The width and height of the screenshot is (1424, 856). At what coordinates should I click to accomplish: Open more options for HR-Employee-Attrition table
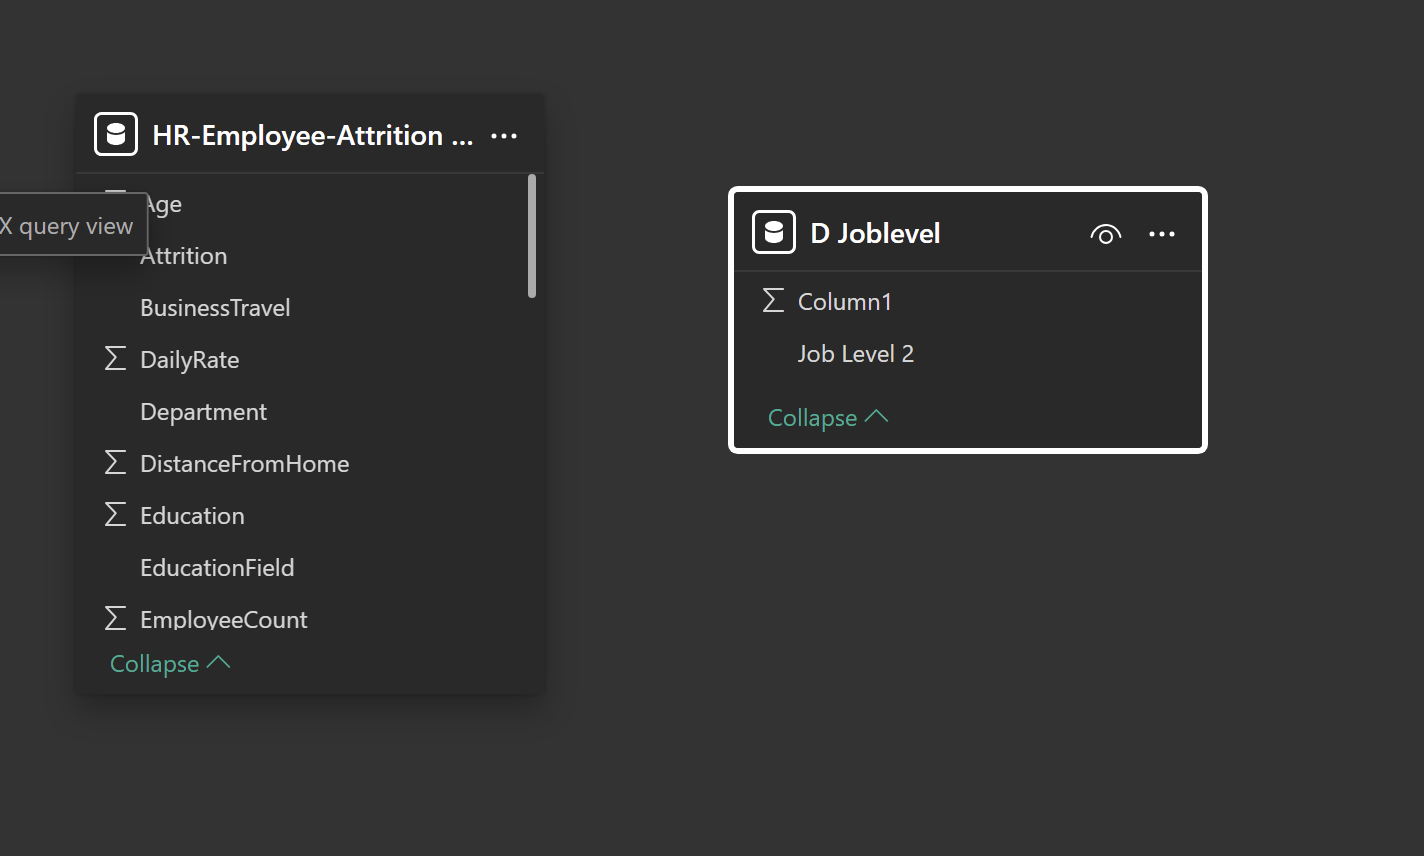(504, 135)
